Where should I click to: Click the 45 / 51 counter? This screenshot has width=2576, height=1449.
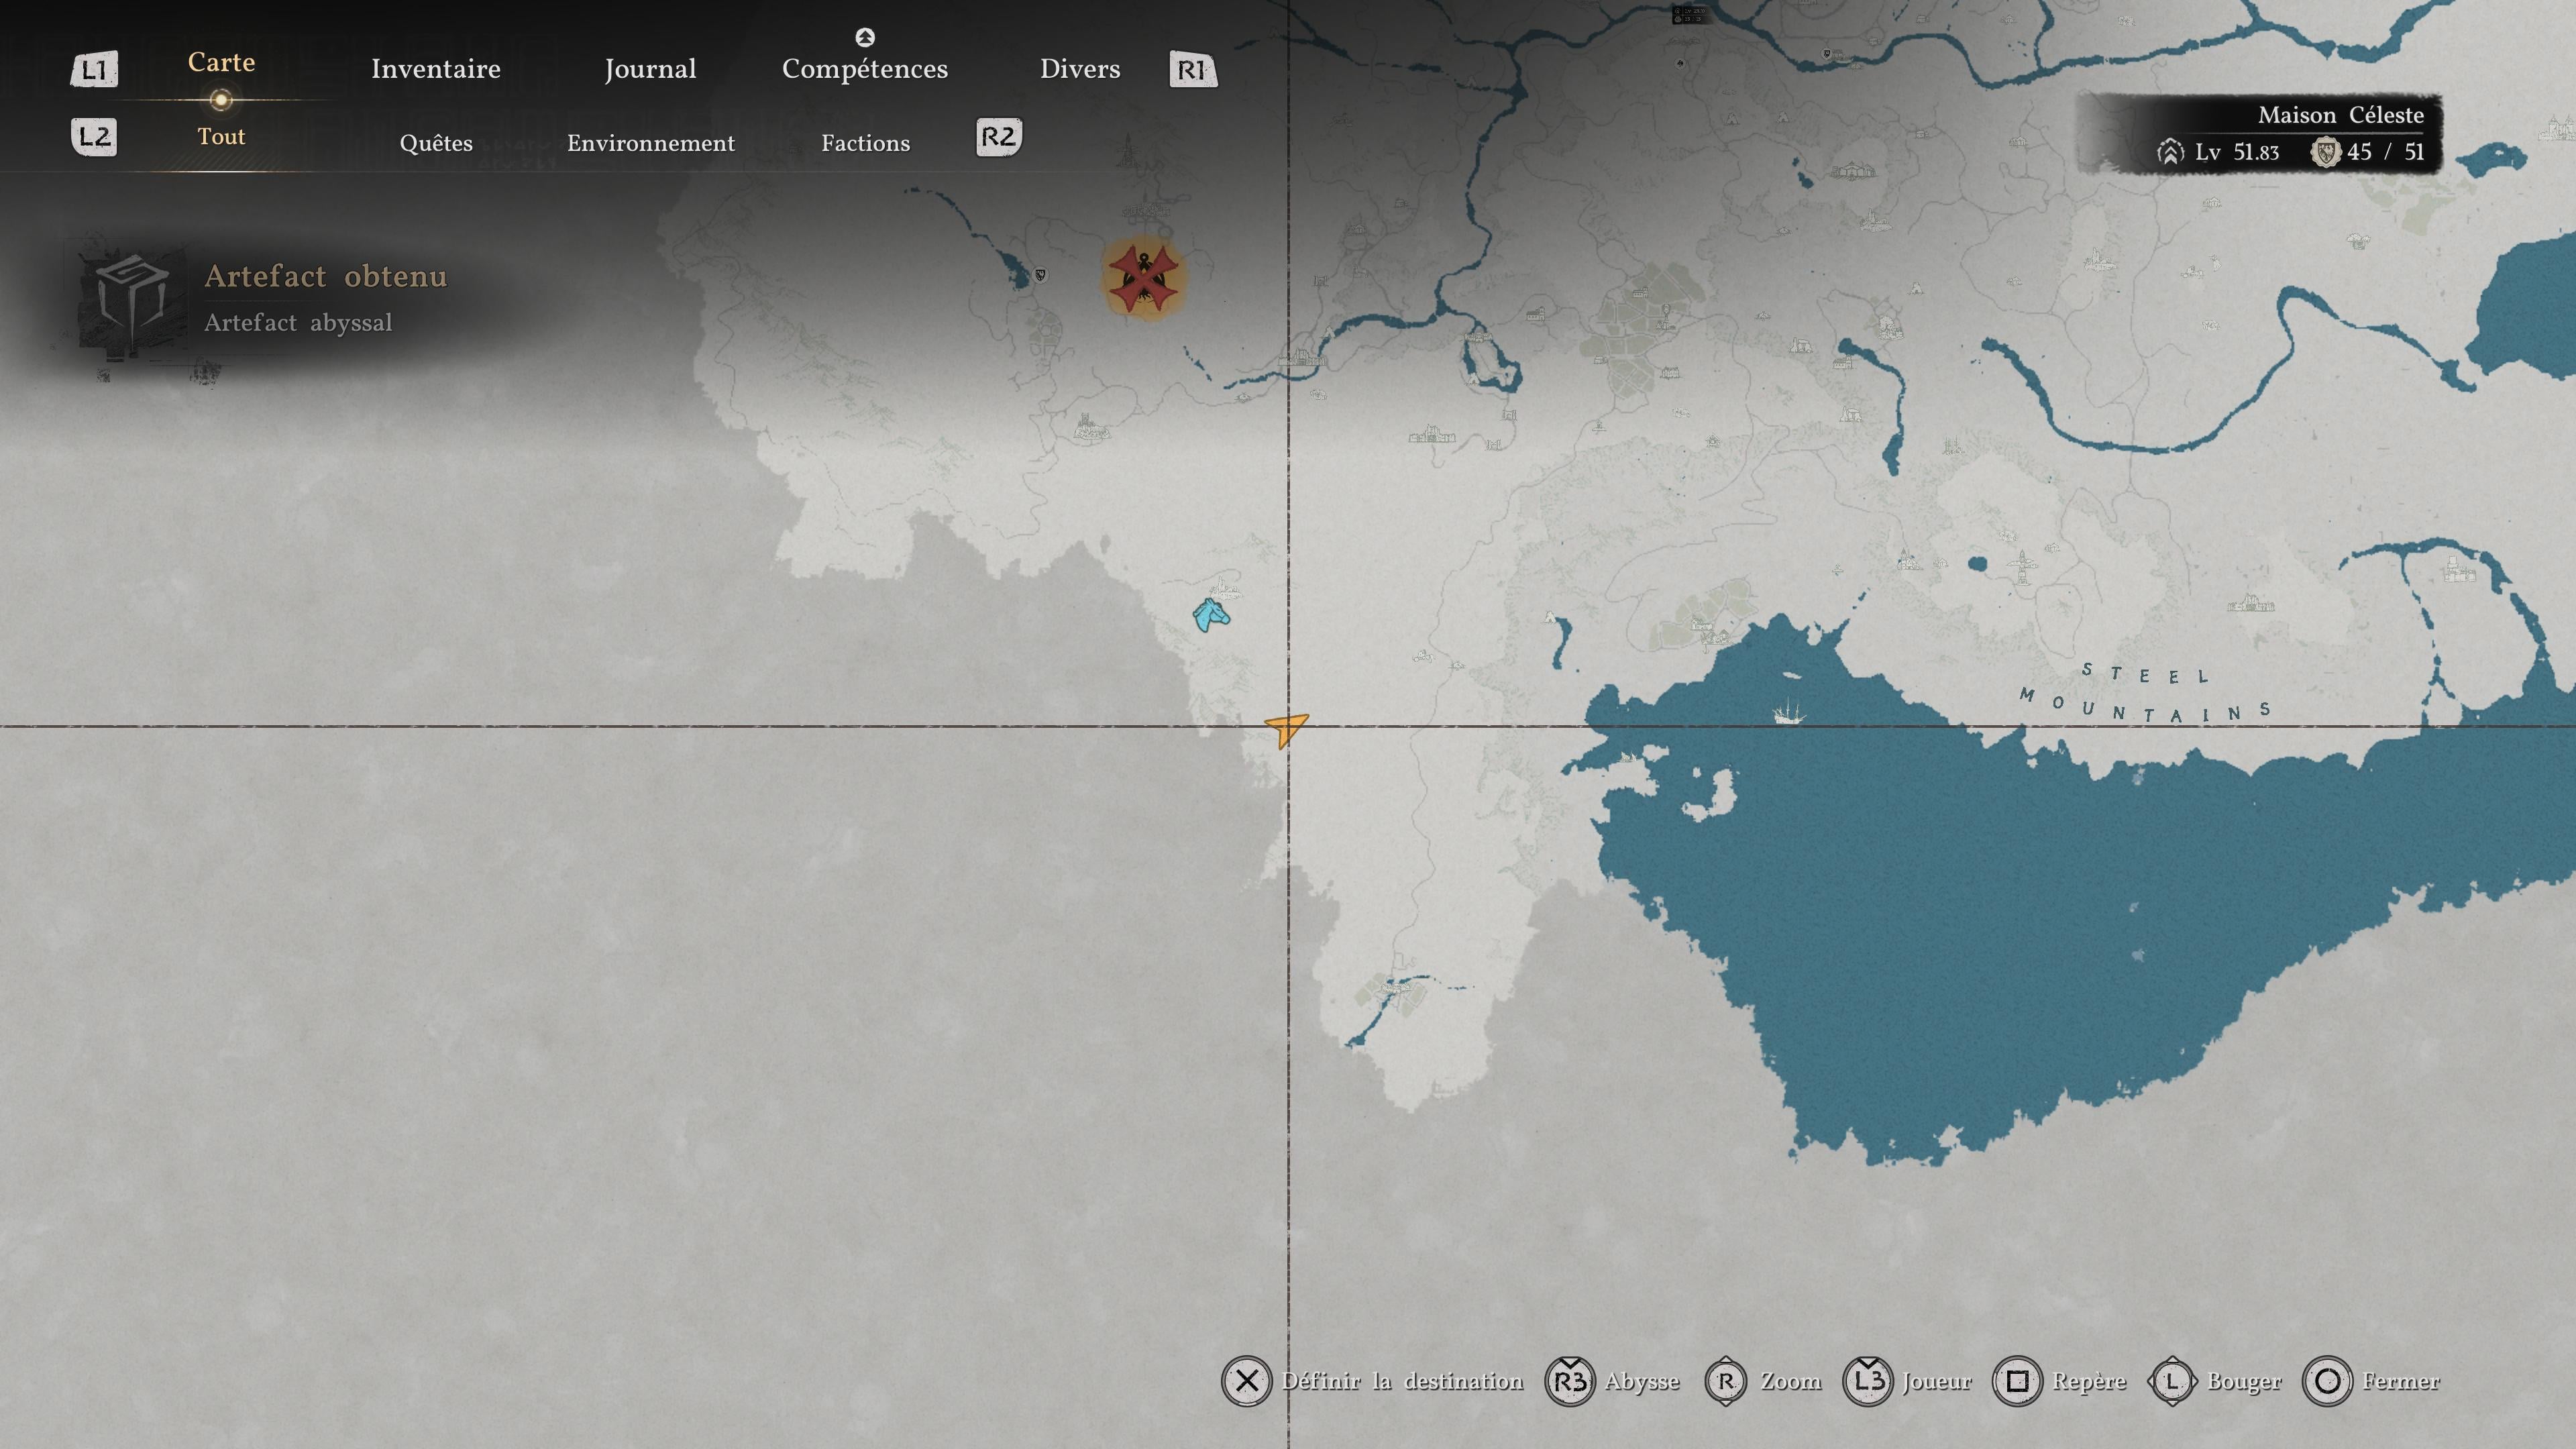click(2386, 152)
